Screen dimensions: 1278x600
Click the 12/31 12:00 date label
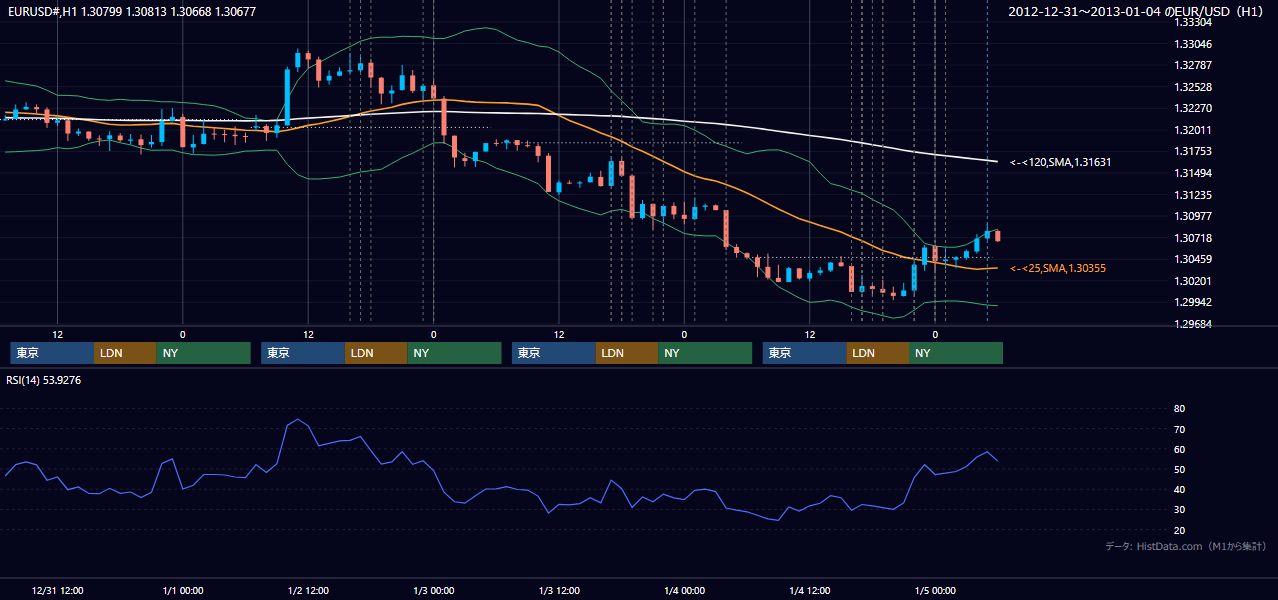click(57, 591)
